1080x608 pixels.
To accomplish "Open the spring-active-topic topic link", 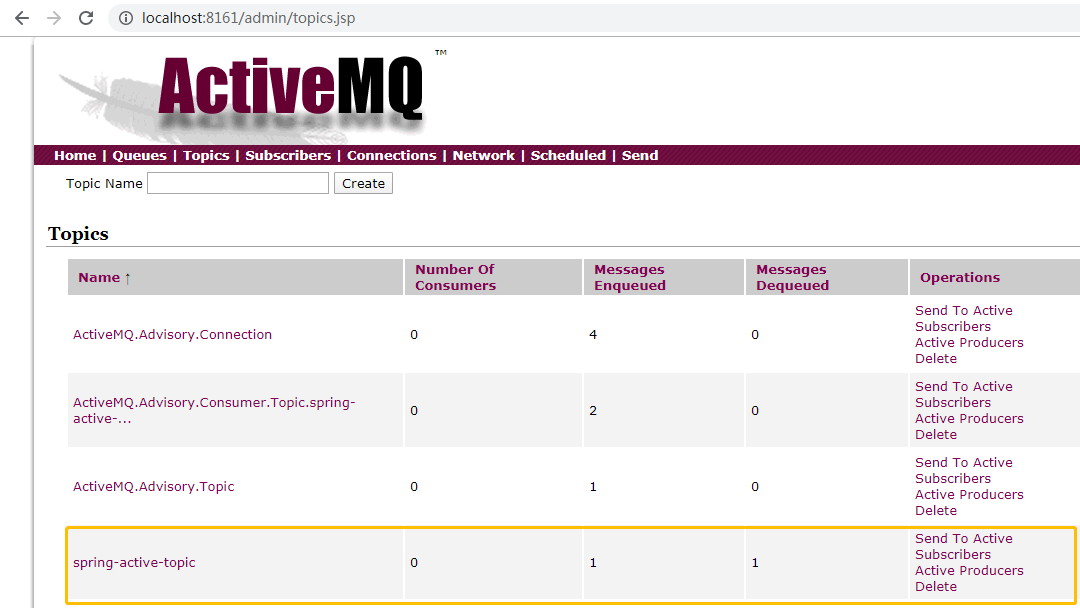I will tap(134, 563).
